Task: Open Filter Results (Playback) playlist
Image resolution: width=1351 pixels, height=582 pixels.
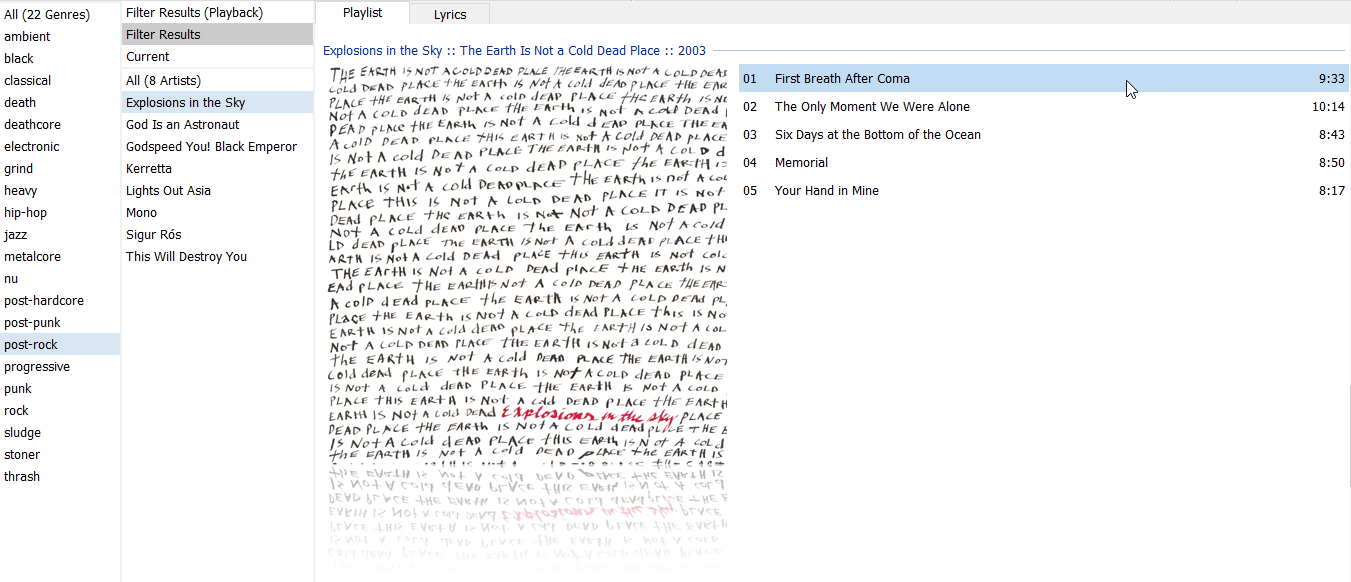Action: click(194, 13)
